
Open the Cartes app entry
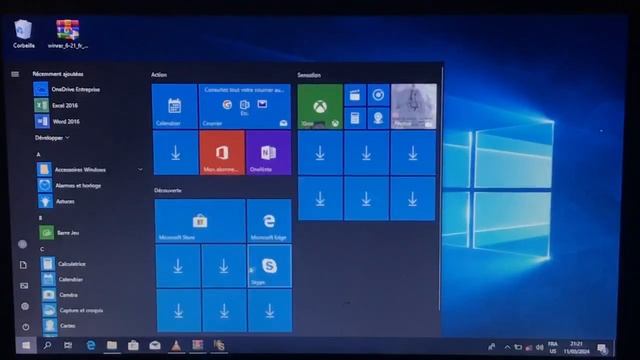(59, 326)
